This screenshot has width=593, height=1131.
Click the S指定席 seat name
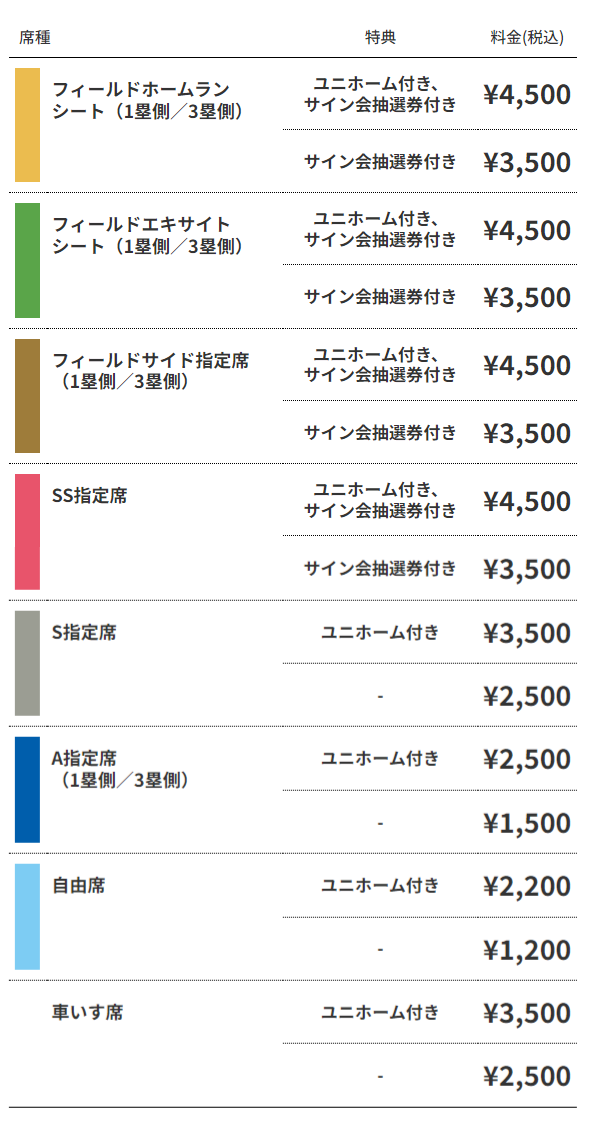click(x=84, y=633)
